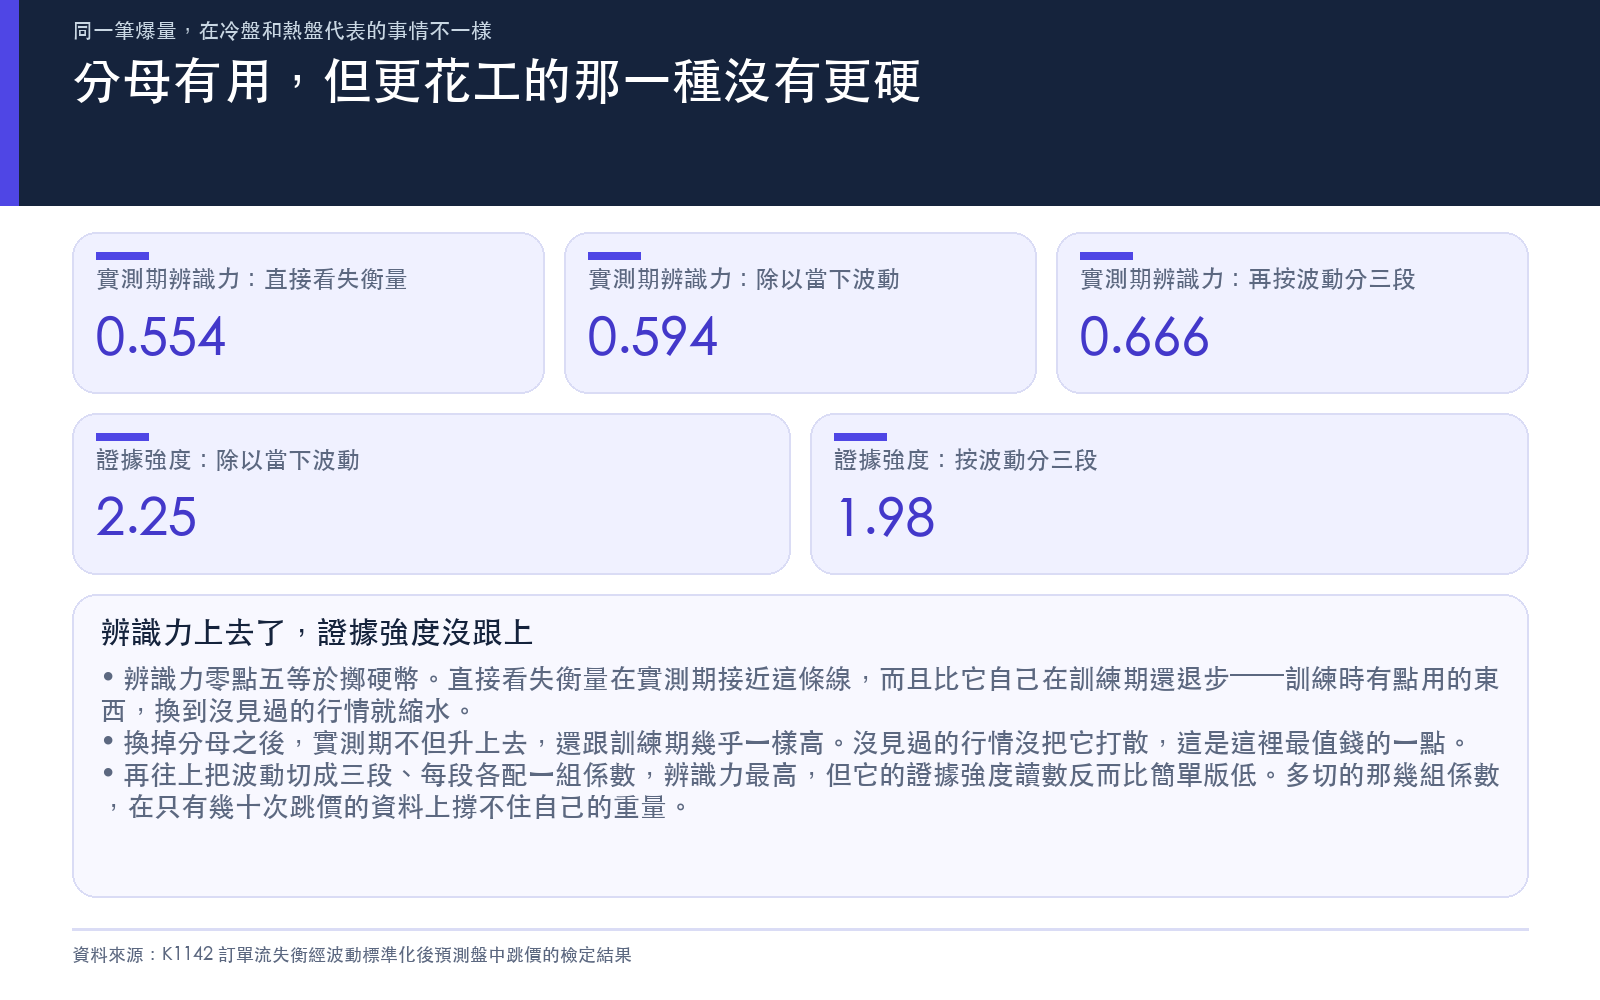This screenshot has width=1600, height=1000.
Task: Click the value 0.554
Action: tap(161, 337)
